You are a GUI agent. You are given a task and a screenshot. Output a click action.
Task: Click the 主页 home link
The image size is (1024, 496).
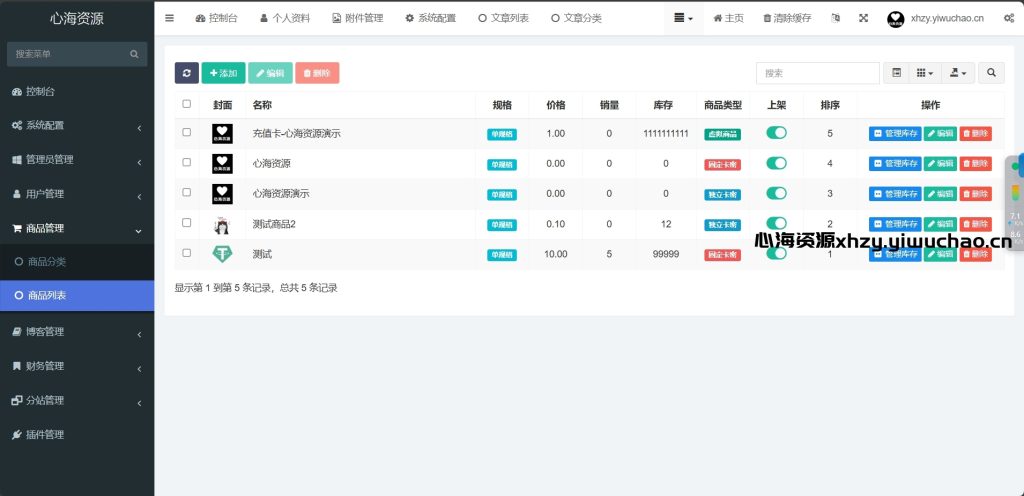[728, 18]
